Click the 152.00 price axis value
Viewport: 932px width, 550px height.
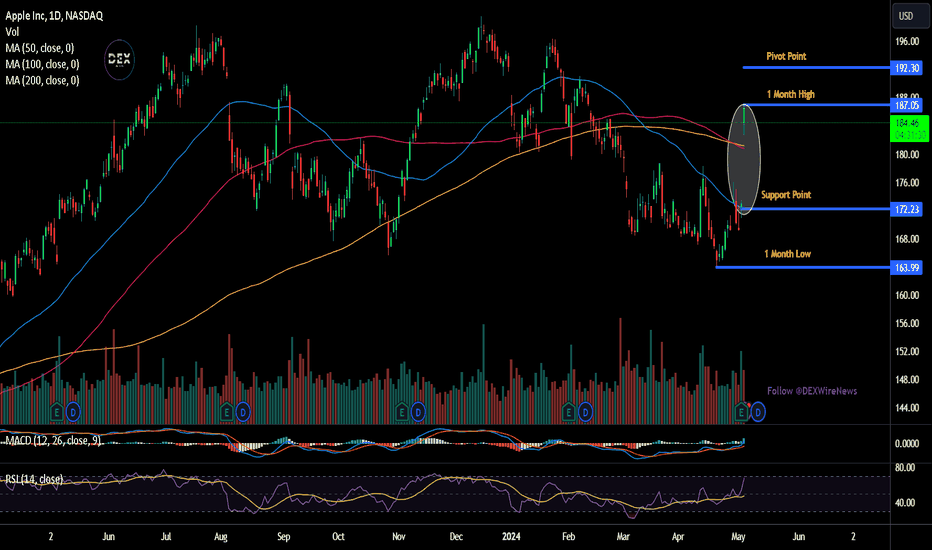[x=907, y=351]
